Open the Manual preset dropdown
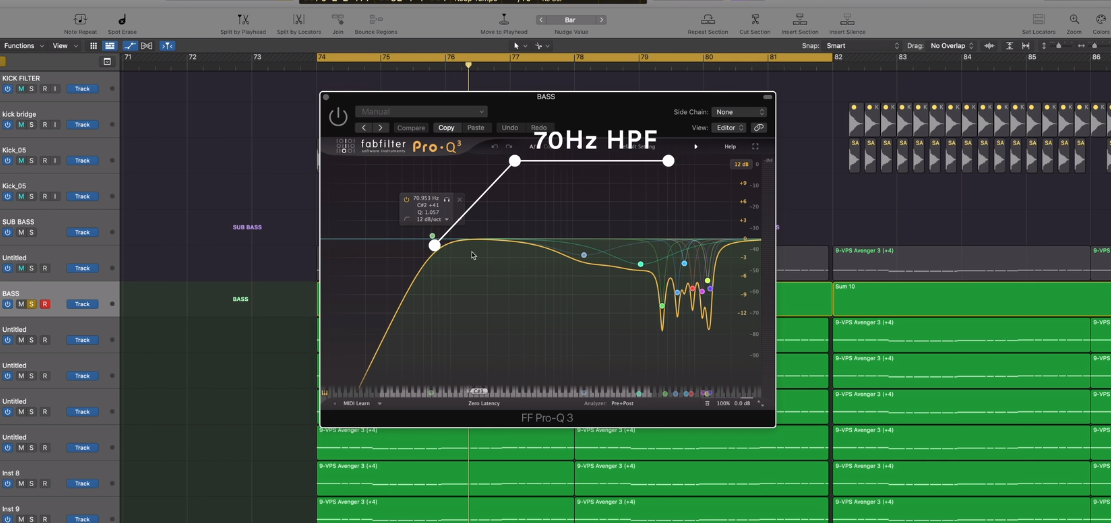This screenshot has height=523, width=1111. pyautogui.click(x=421, y=111)
